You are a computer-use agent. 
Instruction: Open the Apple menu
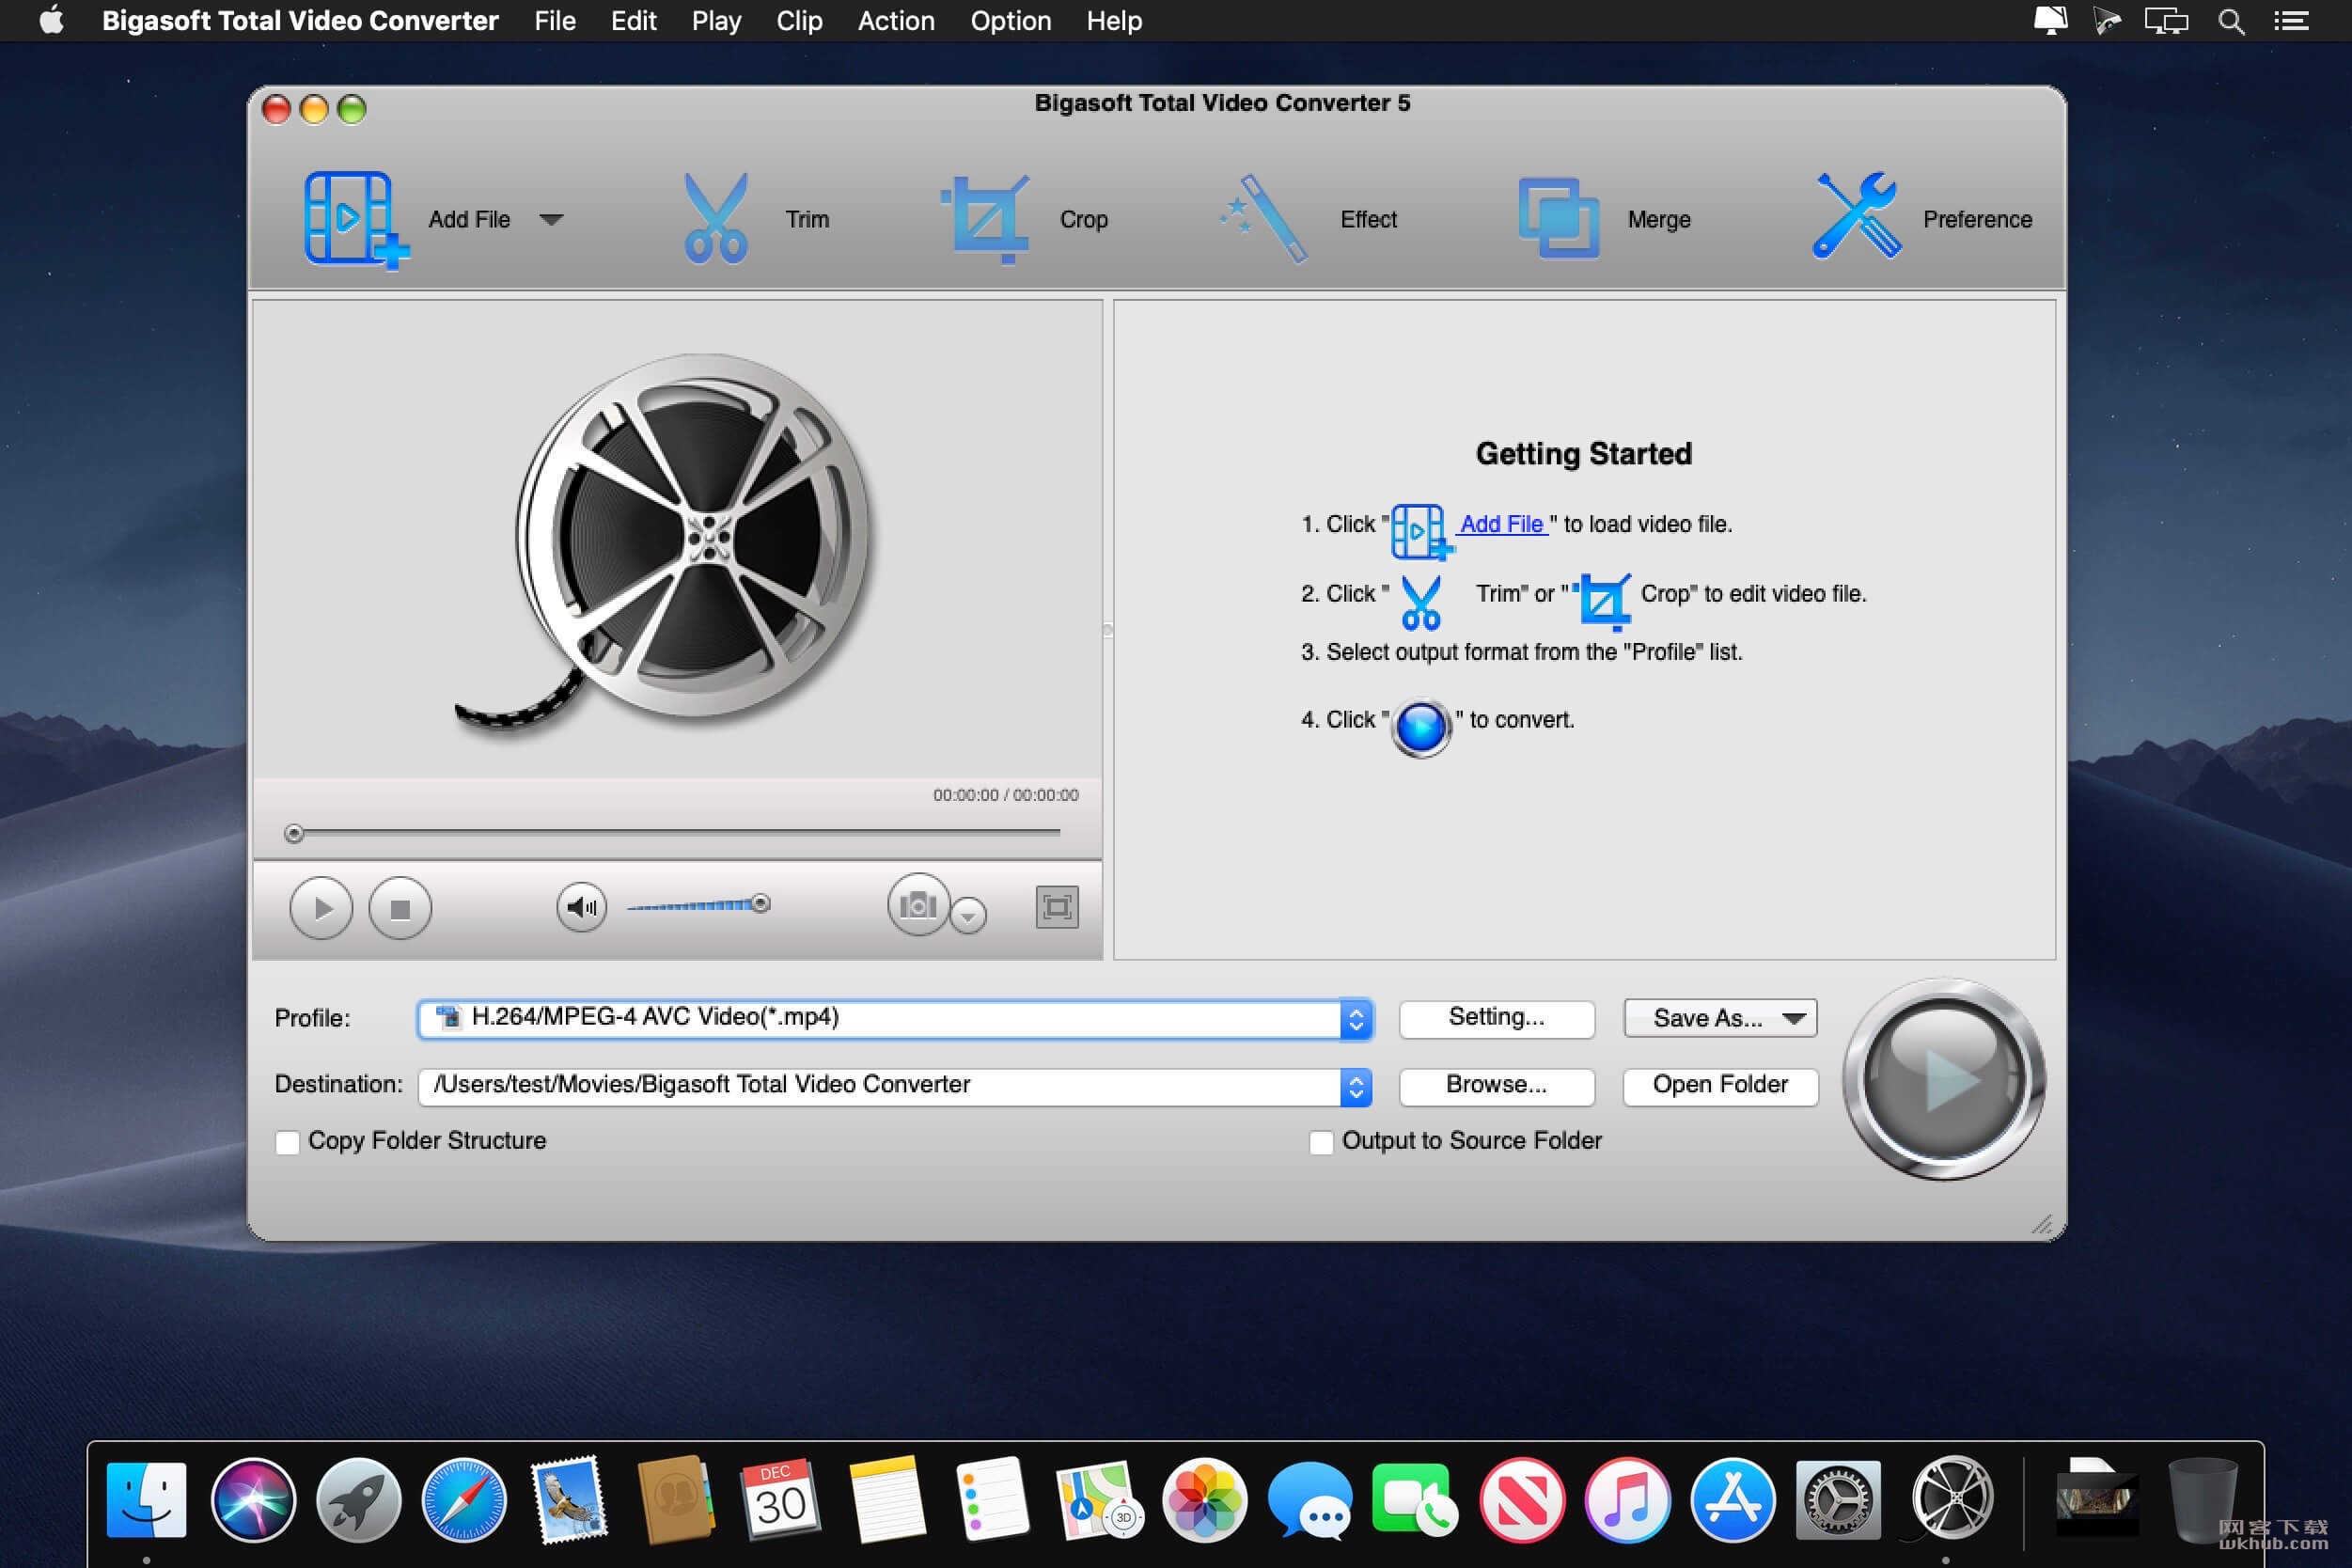coord(51,20)
